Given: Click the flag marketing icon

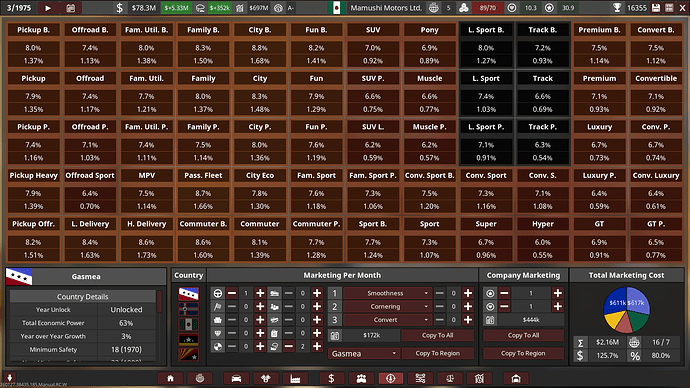Looking at the screenshot, I should (x=217, y=307).
